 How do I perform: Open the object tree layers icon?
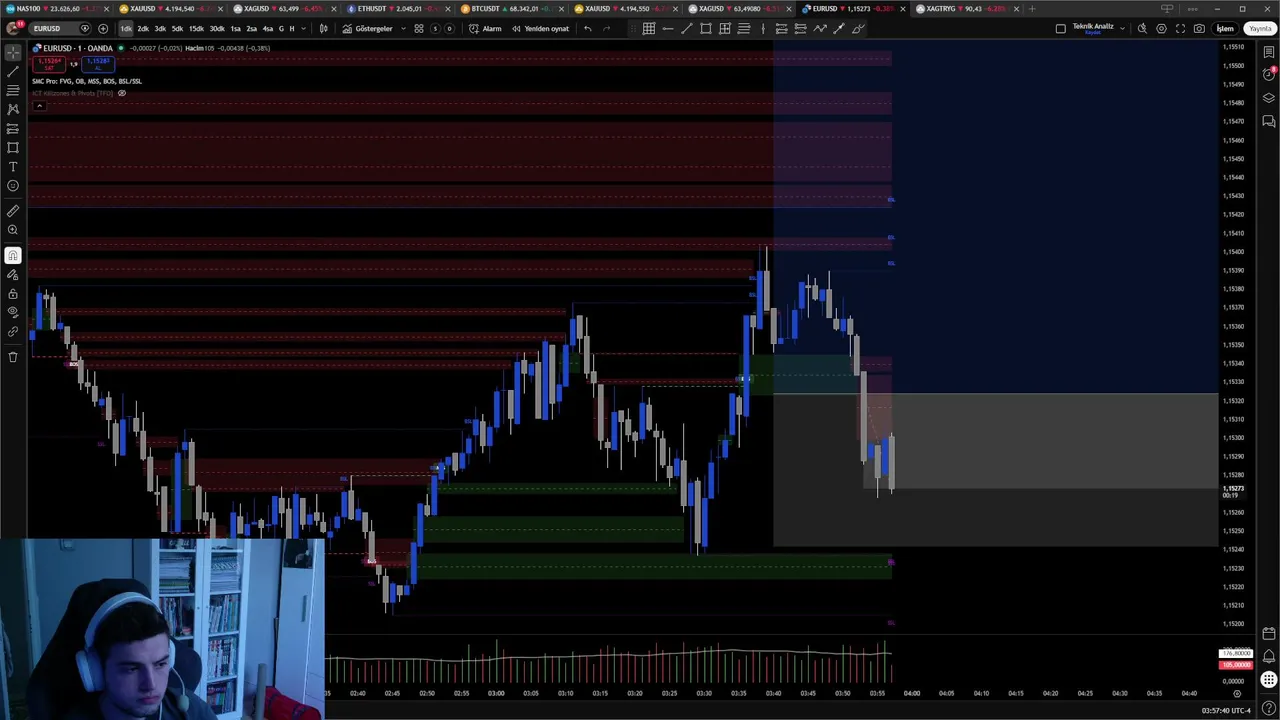pyautogui.click(x=1268, y=98)
